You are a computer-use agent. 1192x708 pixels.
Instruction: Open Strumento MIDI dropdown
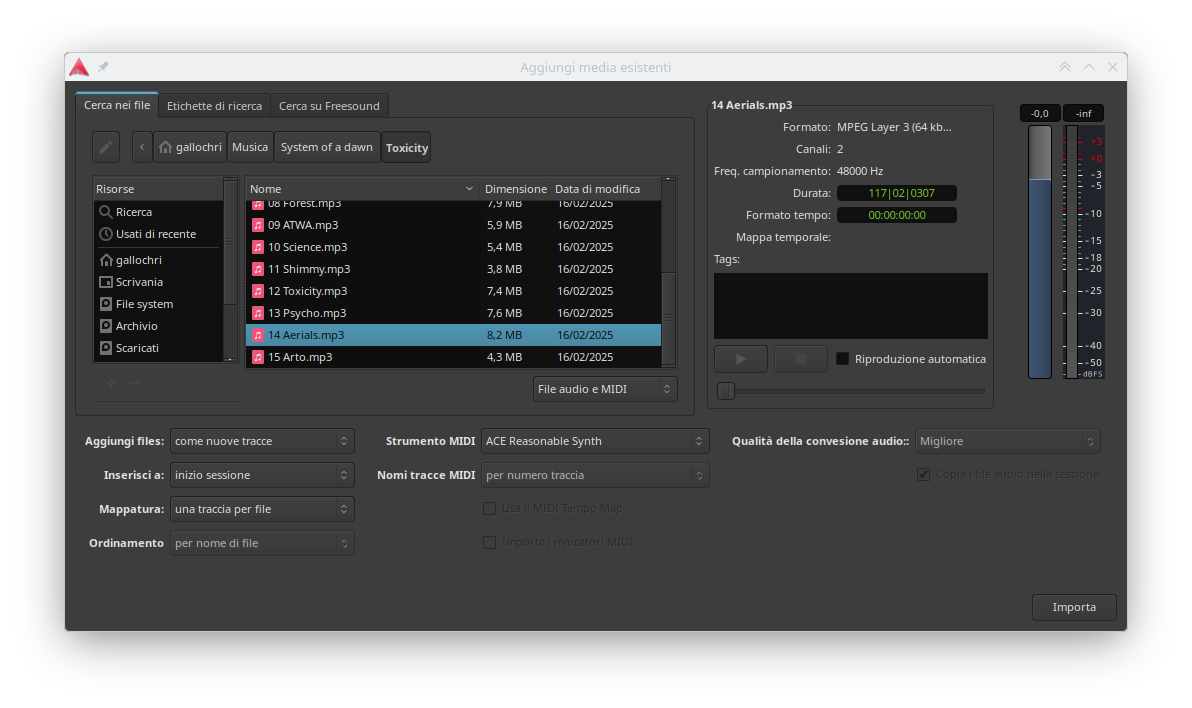tap(594, 441)
